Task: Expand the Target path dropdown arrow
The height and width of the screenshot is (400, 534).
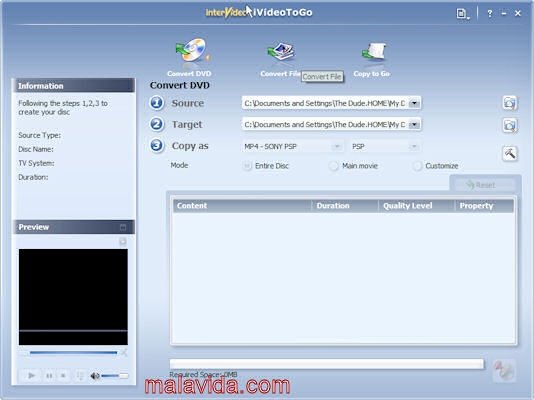Action: tap(414, 125)
